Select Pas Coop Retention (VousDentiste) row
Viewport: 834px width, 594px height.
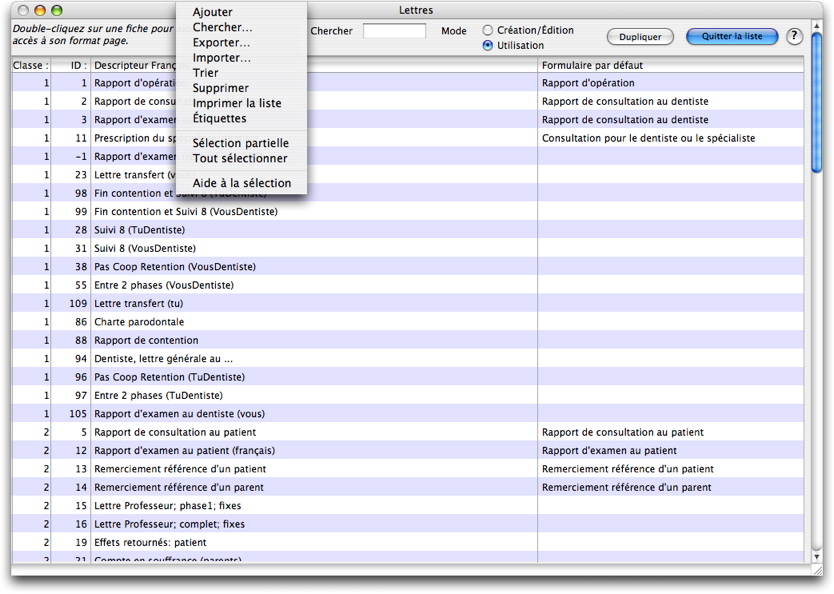pyautogui.click(x=407, y=266)
